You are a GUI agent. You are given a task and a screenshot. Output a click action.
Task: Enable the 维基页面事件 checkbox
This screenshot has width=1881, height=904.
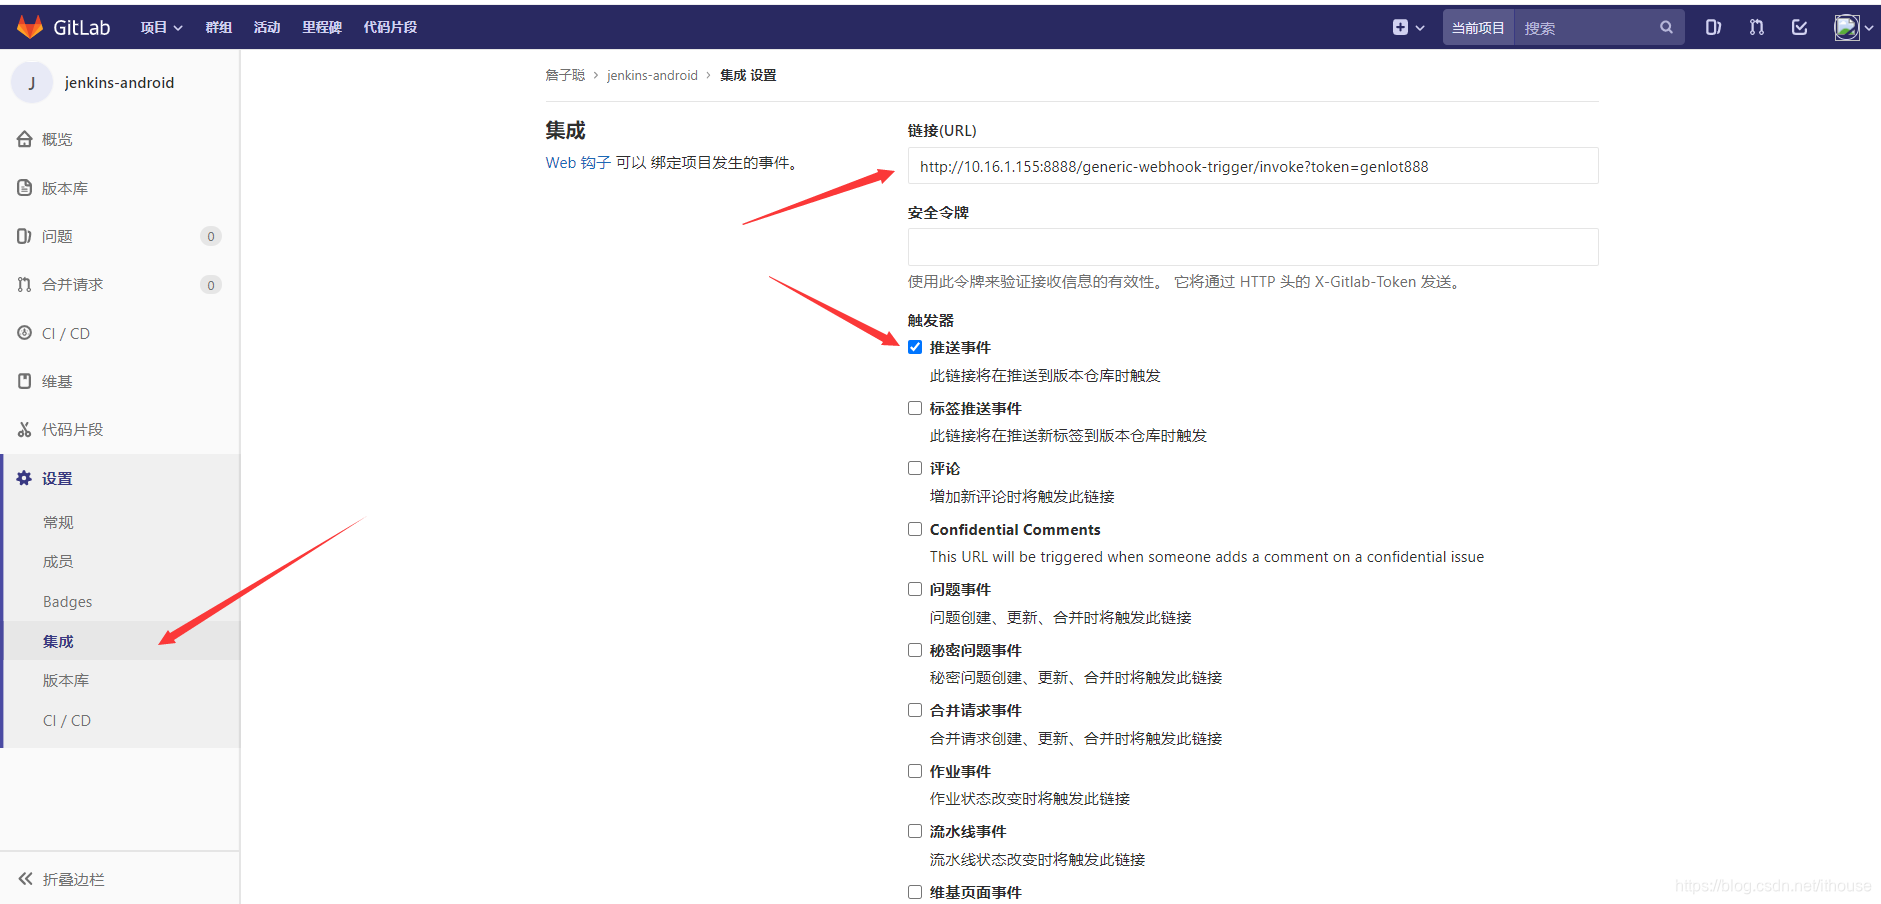click(x=915, y=892)
